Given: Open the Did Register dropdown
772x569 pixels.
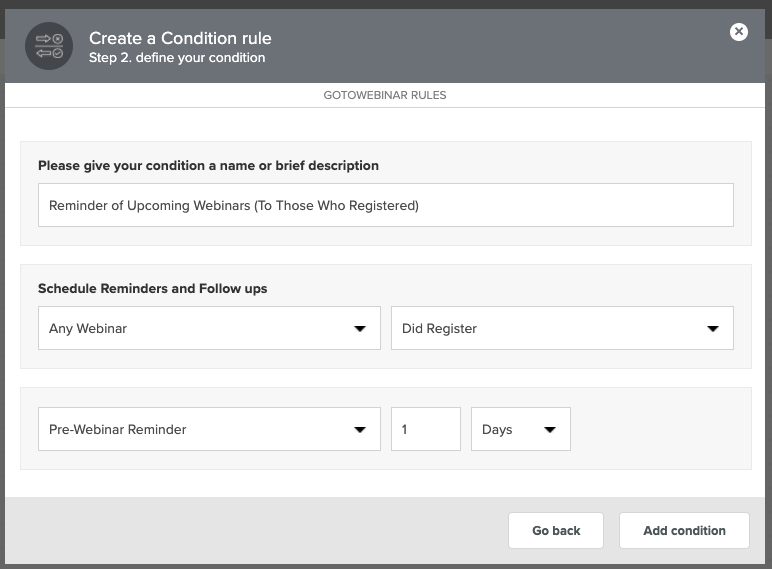Looking at the screenshot, I should click(x=562, y=328).
